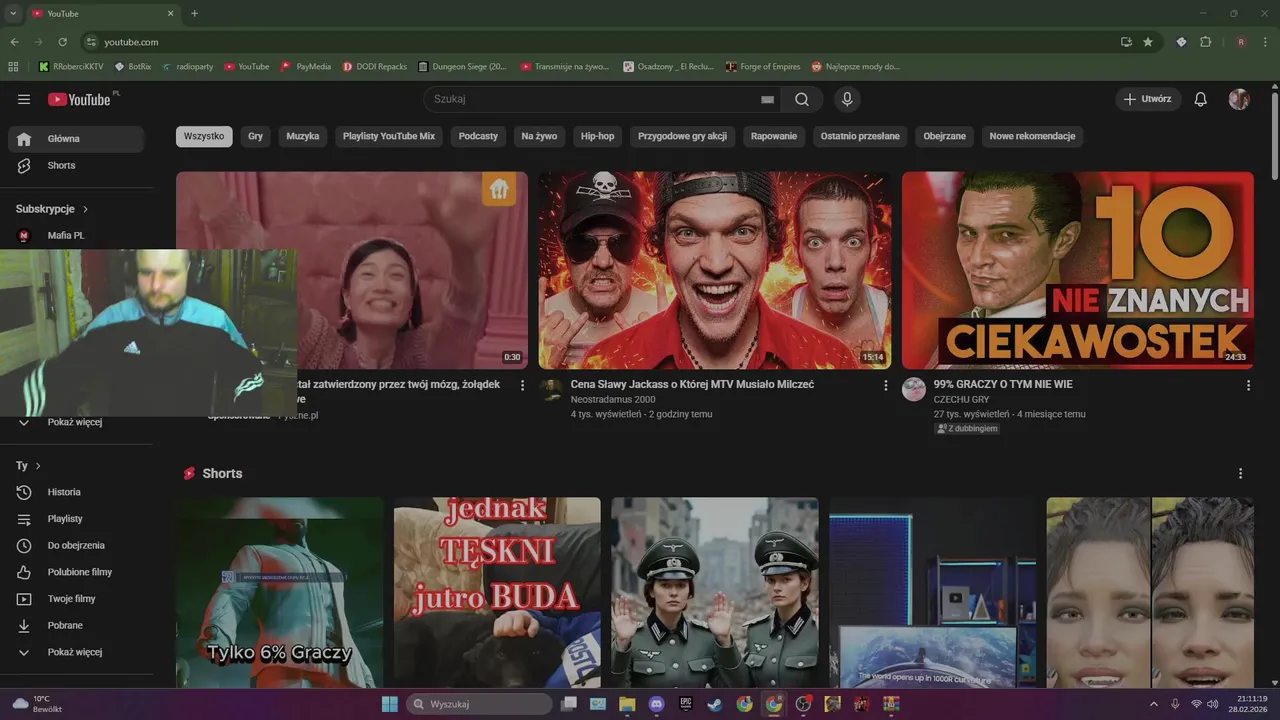Open Epic Games launcher from taskbar
This screenshot has width=1280, height=720.
point(685,704)
